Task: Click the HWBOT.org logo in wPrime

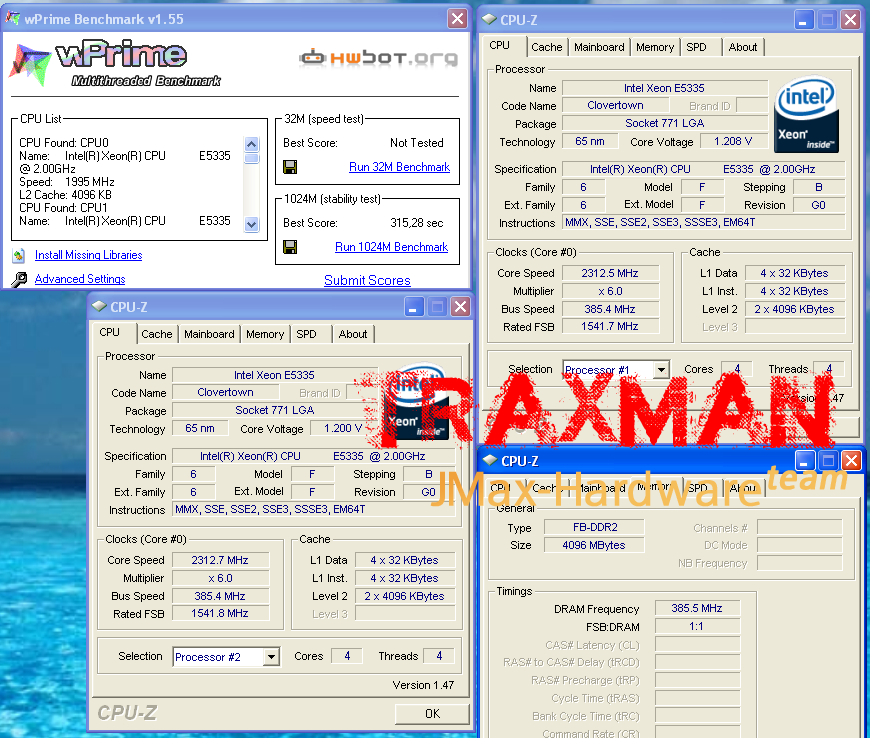Action: pyautogui.click(x=379, y=57)
